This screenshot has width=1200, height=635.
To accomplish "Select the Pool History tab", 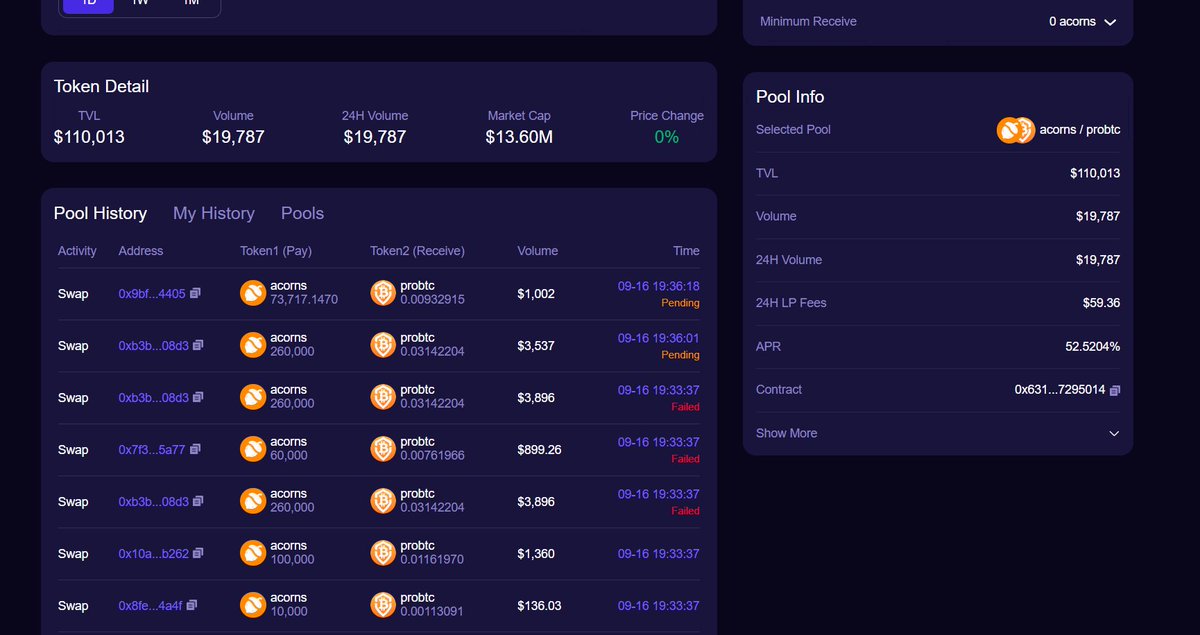I will (x=100, y=213).
